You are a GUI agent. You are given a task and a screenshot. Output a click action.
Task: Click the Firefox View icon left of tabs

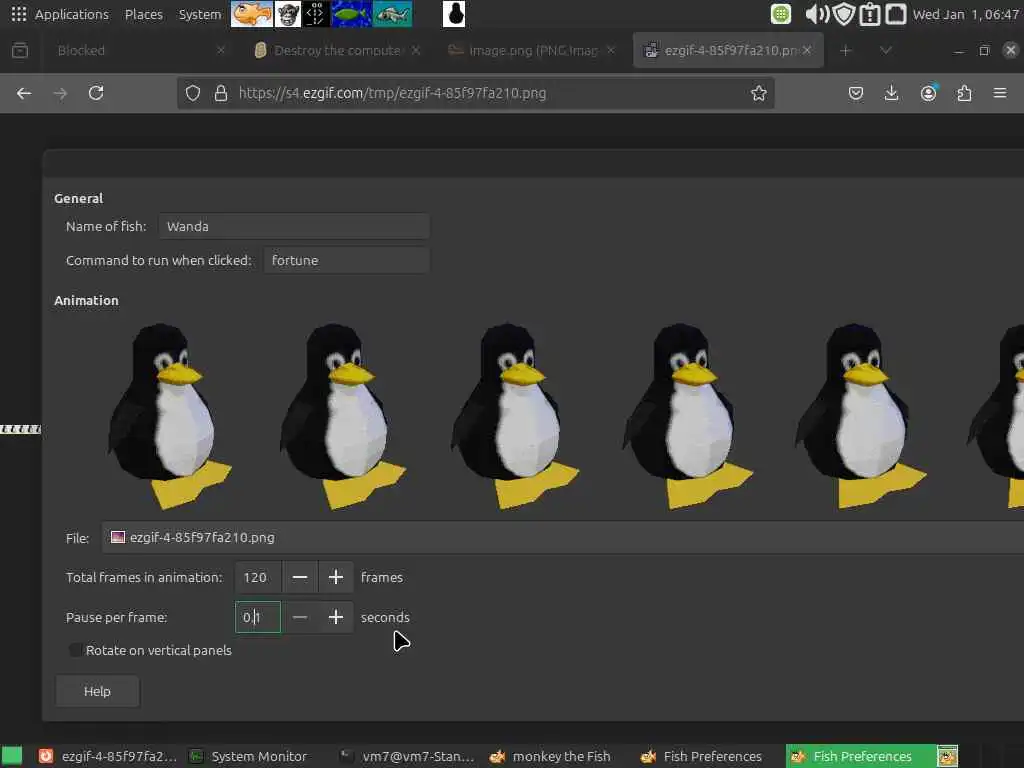[20, 50]
